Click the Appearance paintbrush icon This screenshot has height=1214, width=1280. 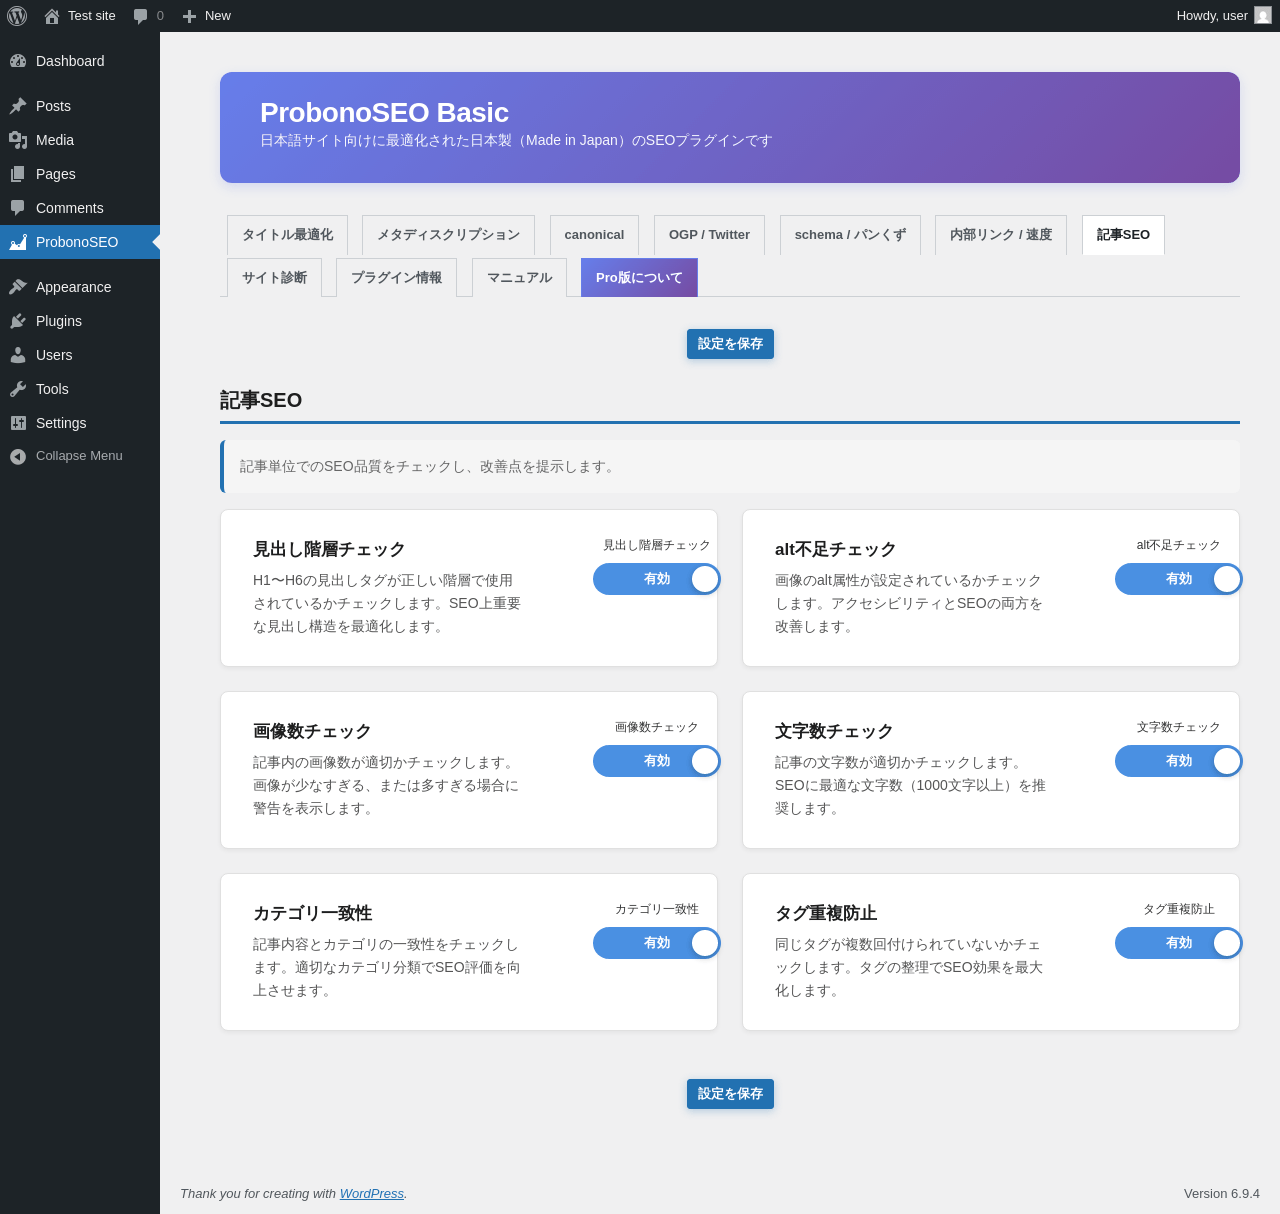(x=18, y=287)
